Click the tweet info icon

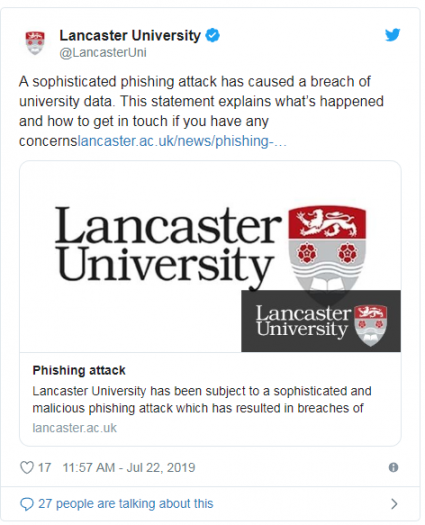coord(394,467)
